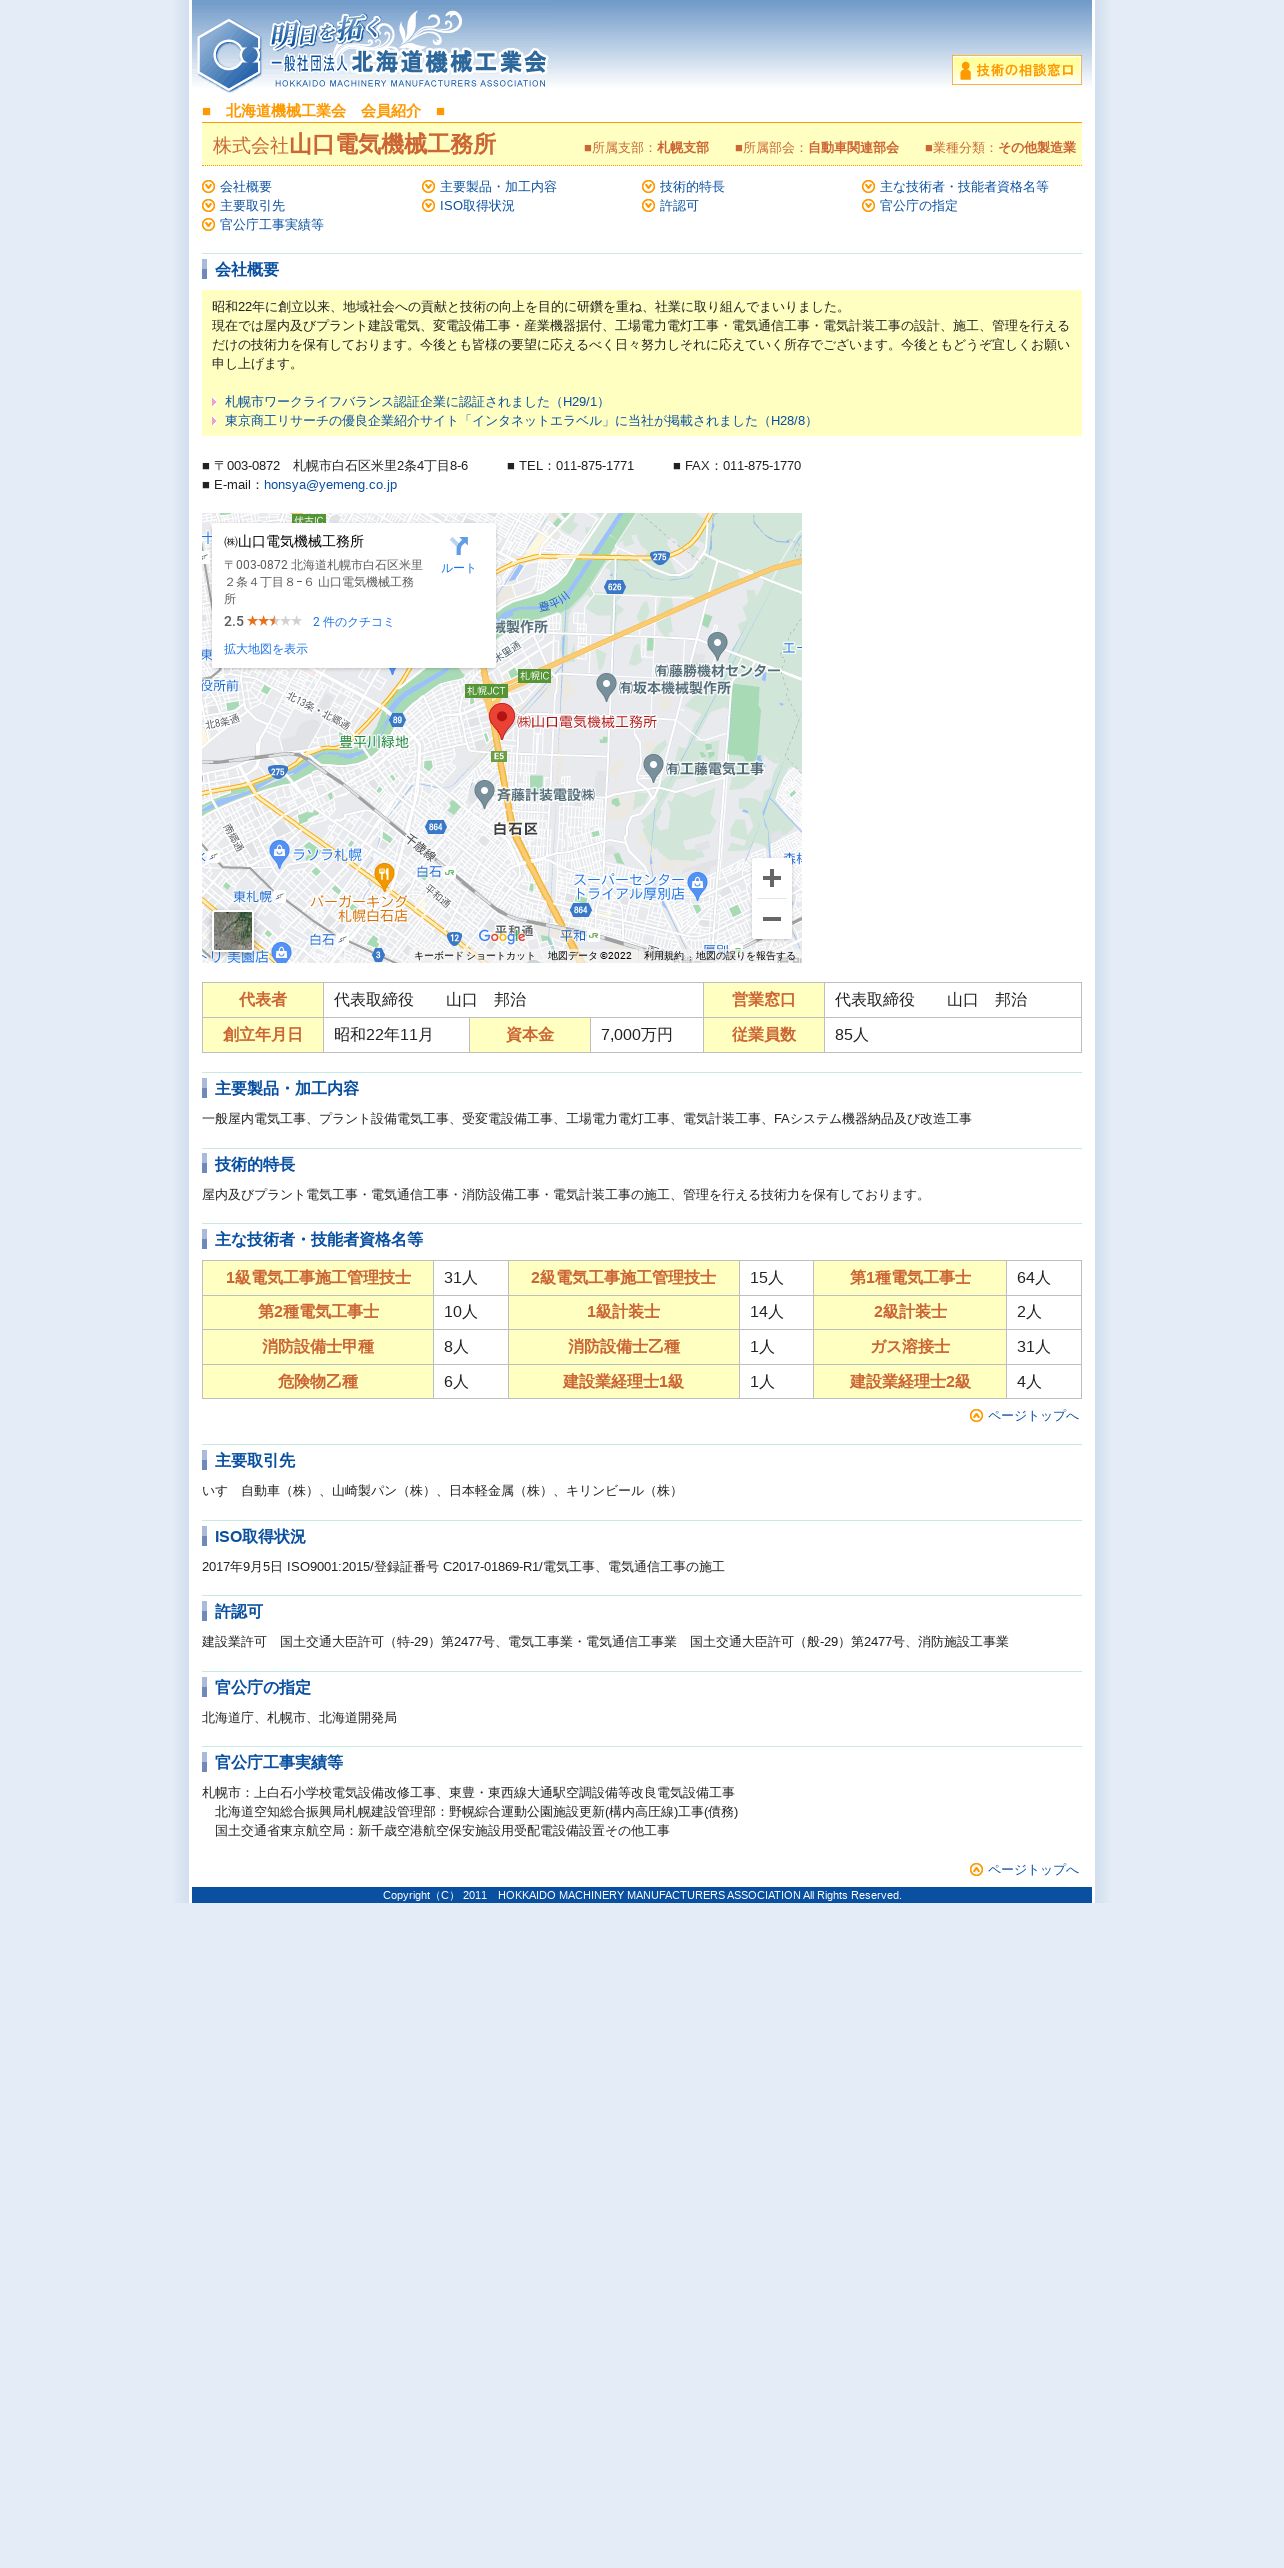Click the ラソラ札幌 shopping marker
This screenshot has height=2568, width=1284.
(280, 853)
